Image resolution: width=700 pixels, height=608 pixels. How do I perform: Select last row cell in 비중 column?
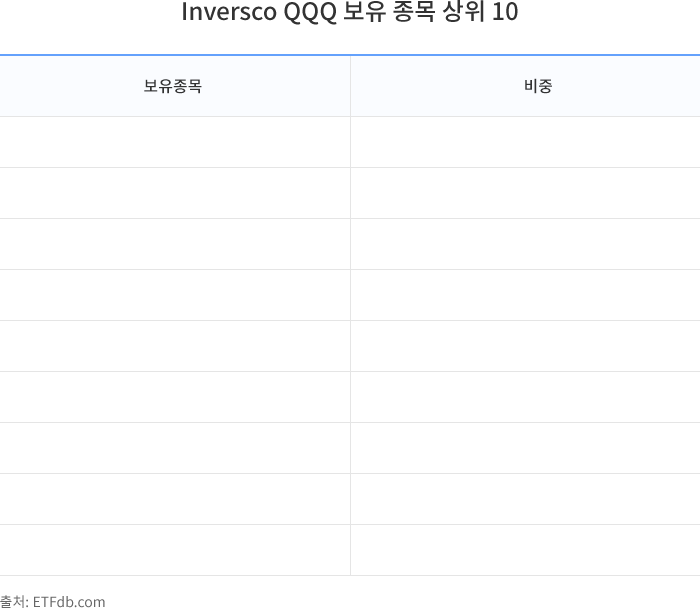[525, 550]
